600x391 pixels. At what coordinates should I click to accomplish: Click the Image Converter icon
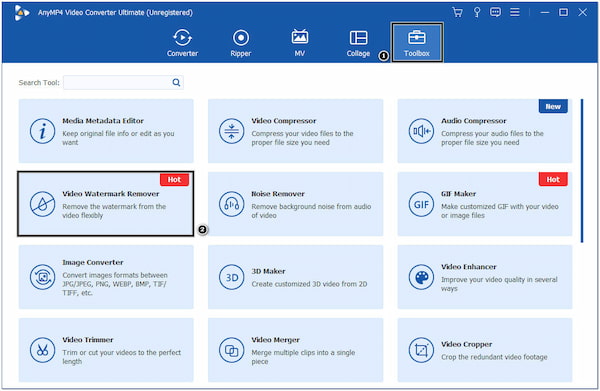click(42, 277)
